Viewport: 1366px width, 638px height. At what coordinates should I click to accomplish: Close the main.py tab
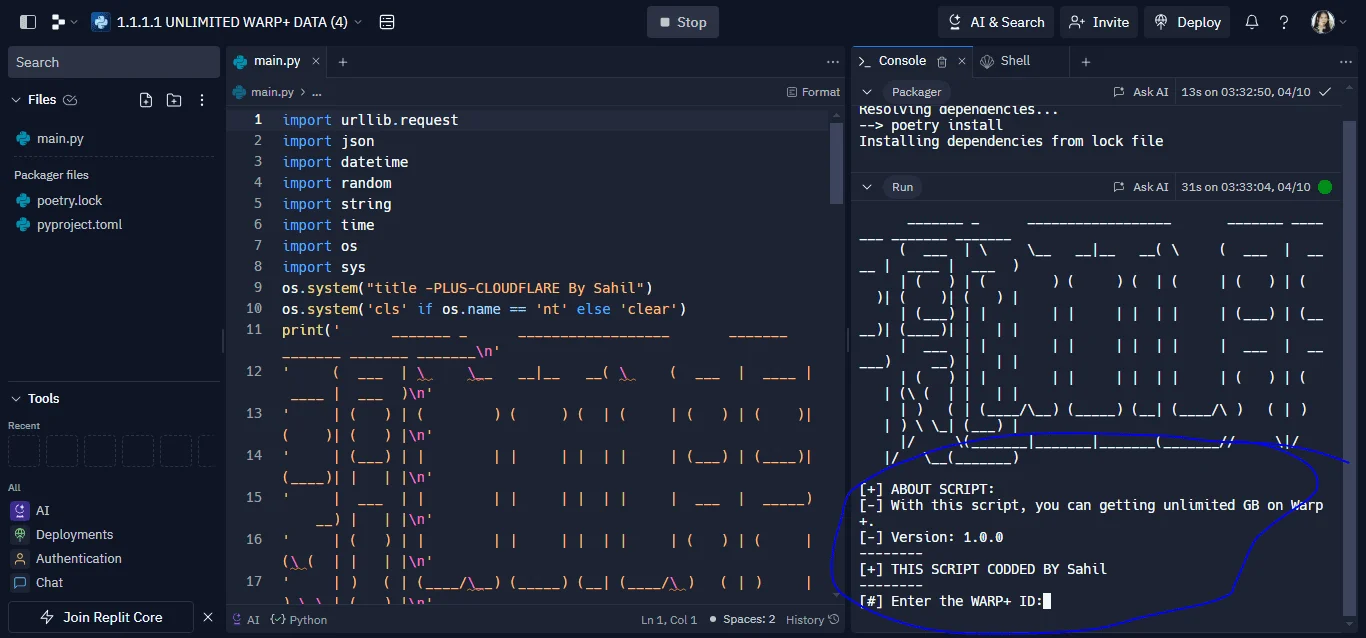coord(316,61)
